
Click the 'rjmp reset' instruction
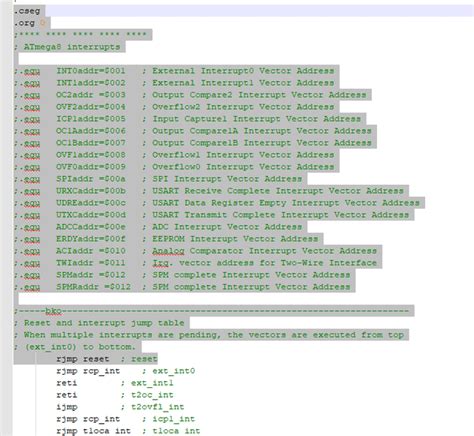tap(83, 359)
